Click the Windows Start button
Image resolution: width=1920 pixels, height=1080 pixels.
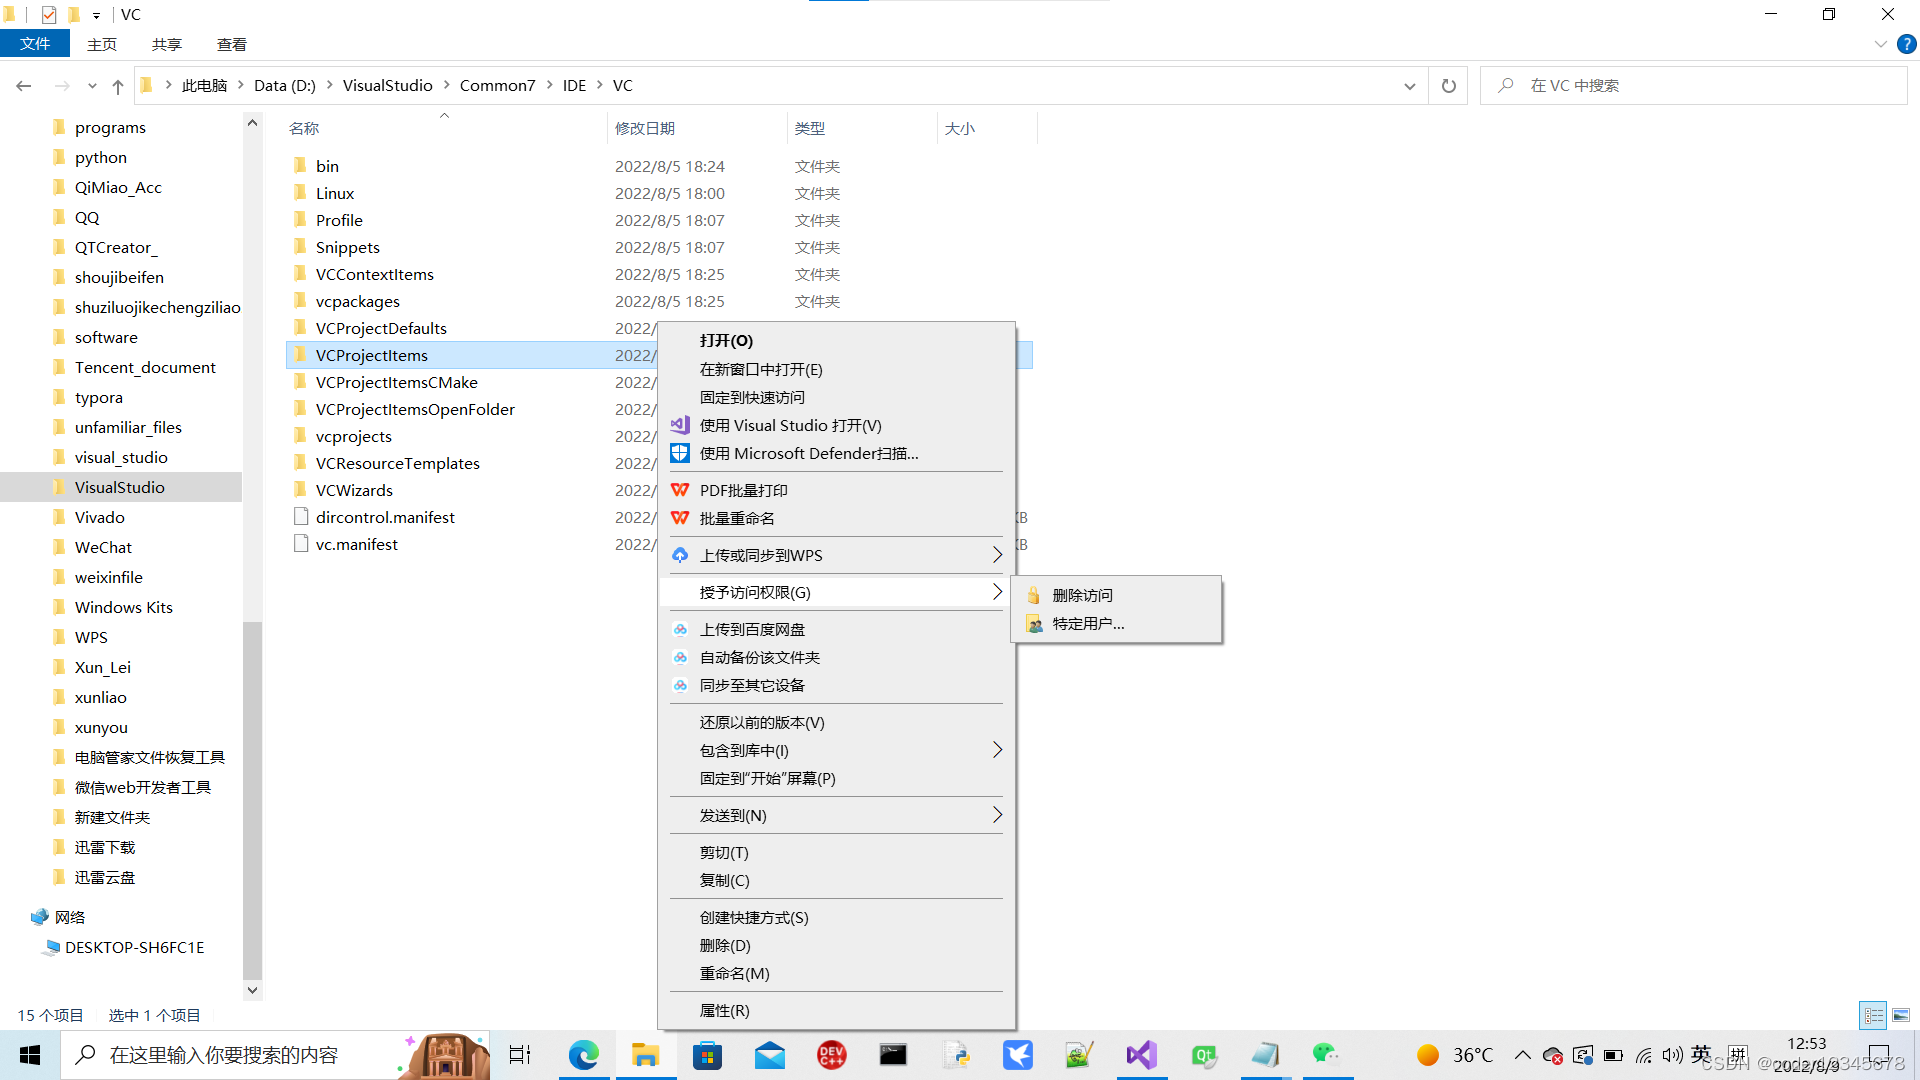30,1055
